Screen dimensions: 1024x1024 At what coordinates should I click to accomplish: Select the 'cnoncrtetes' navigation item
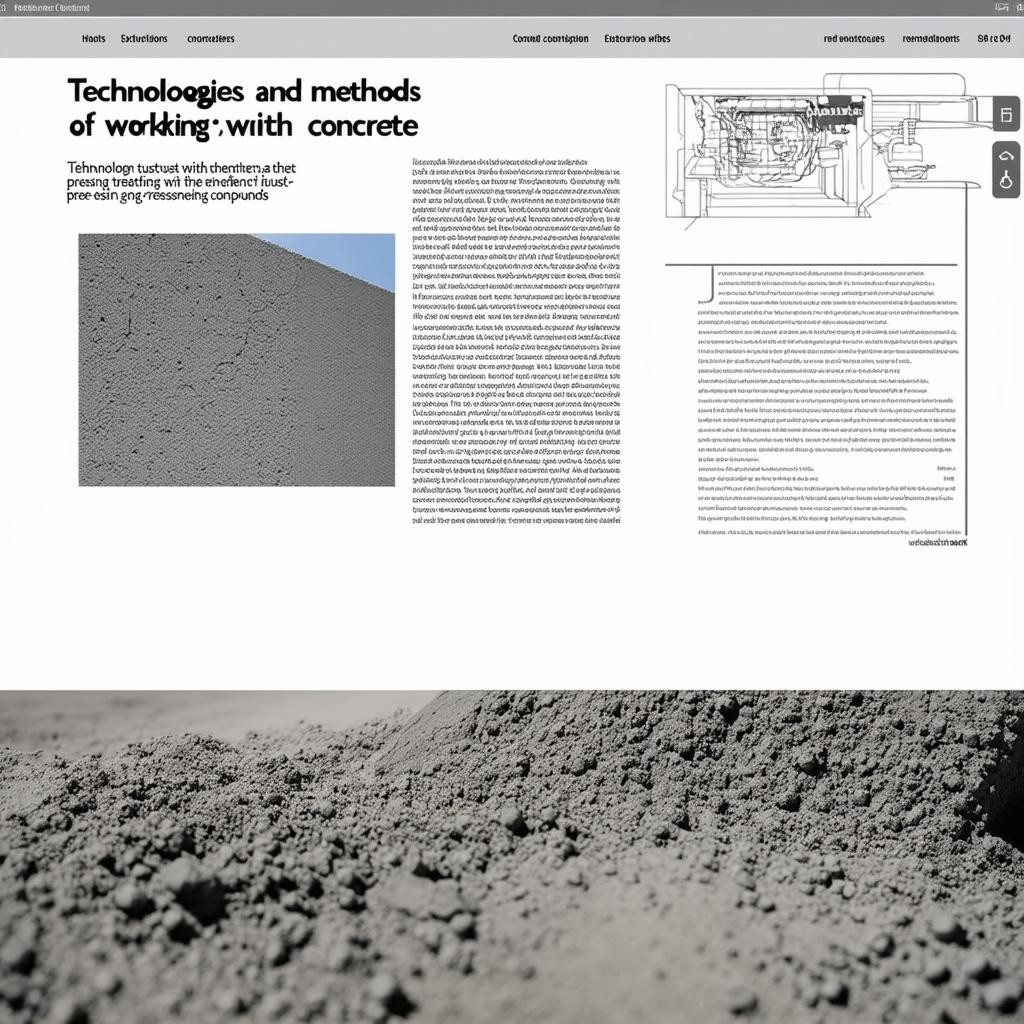coord(211,39)
